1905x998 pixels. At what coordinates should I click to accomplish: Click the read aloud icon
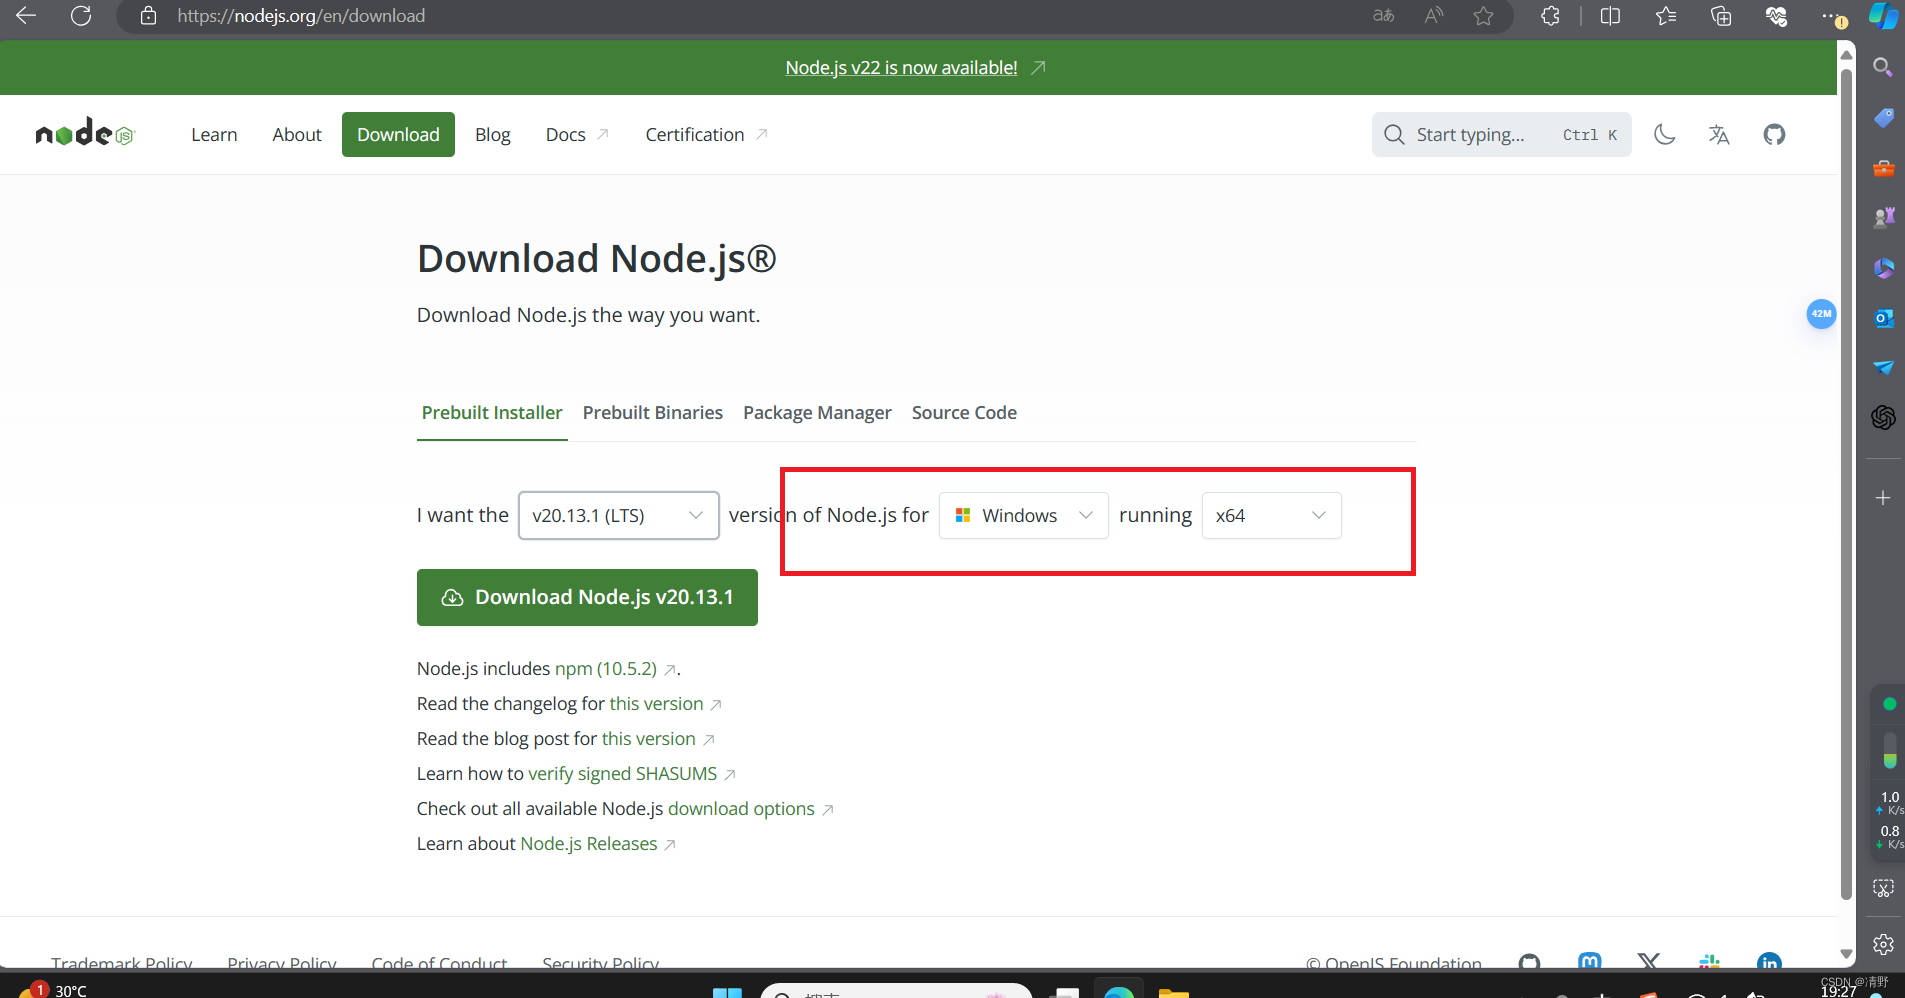[1434, 15]
